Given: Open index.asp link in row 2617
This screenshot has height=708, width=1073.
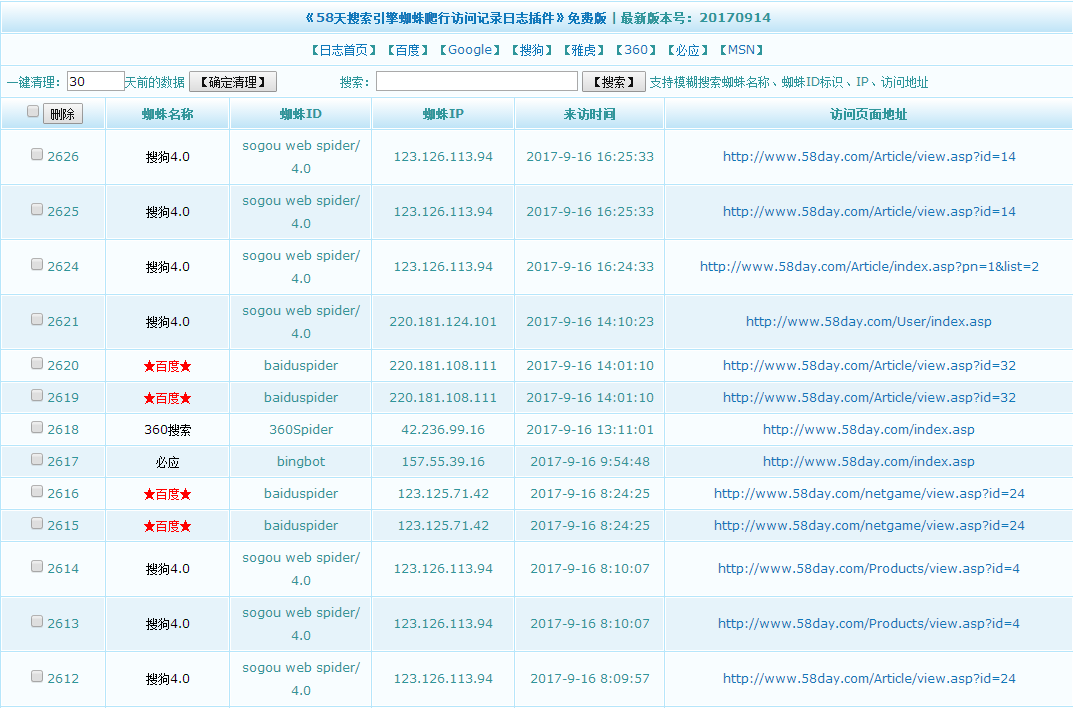Looking at the screenshot, I should coord(868,462).
